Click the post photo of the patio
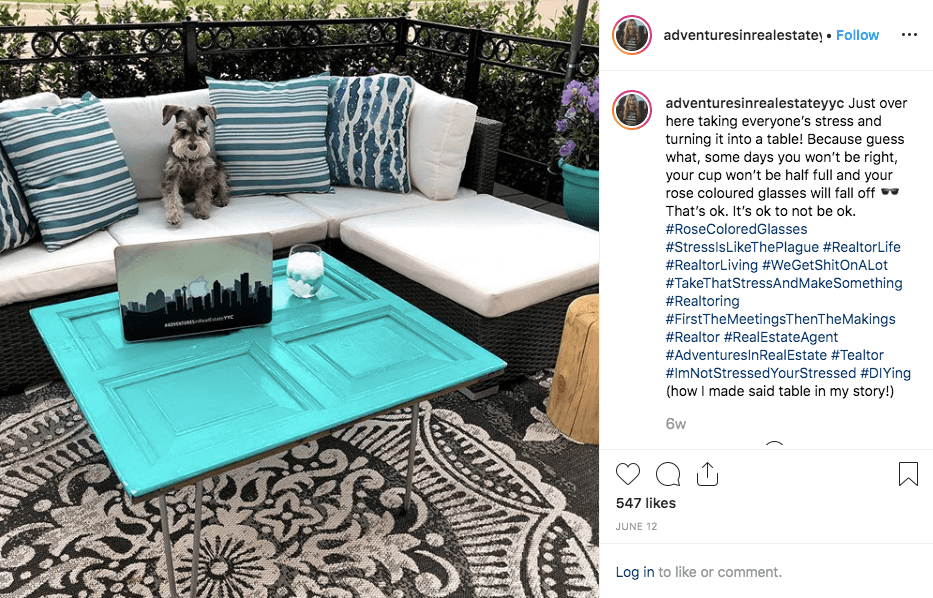 click(299, 299)
